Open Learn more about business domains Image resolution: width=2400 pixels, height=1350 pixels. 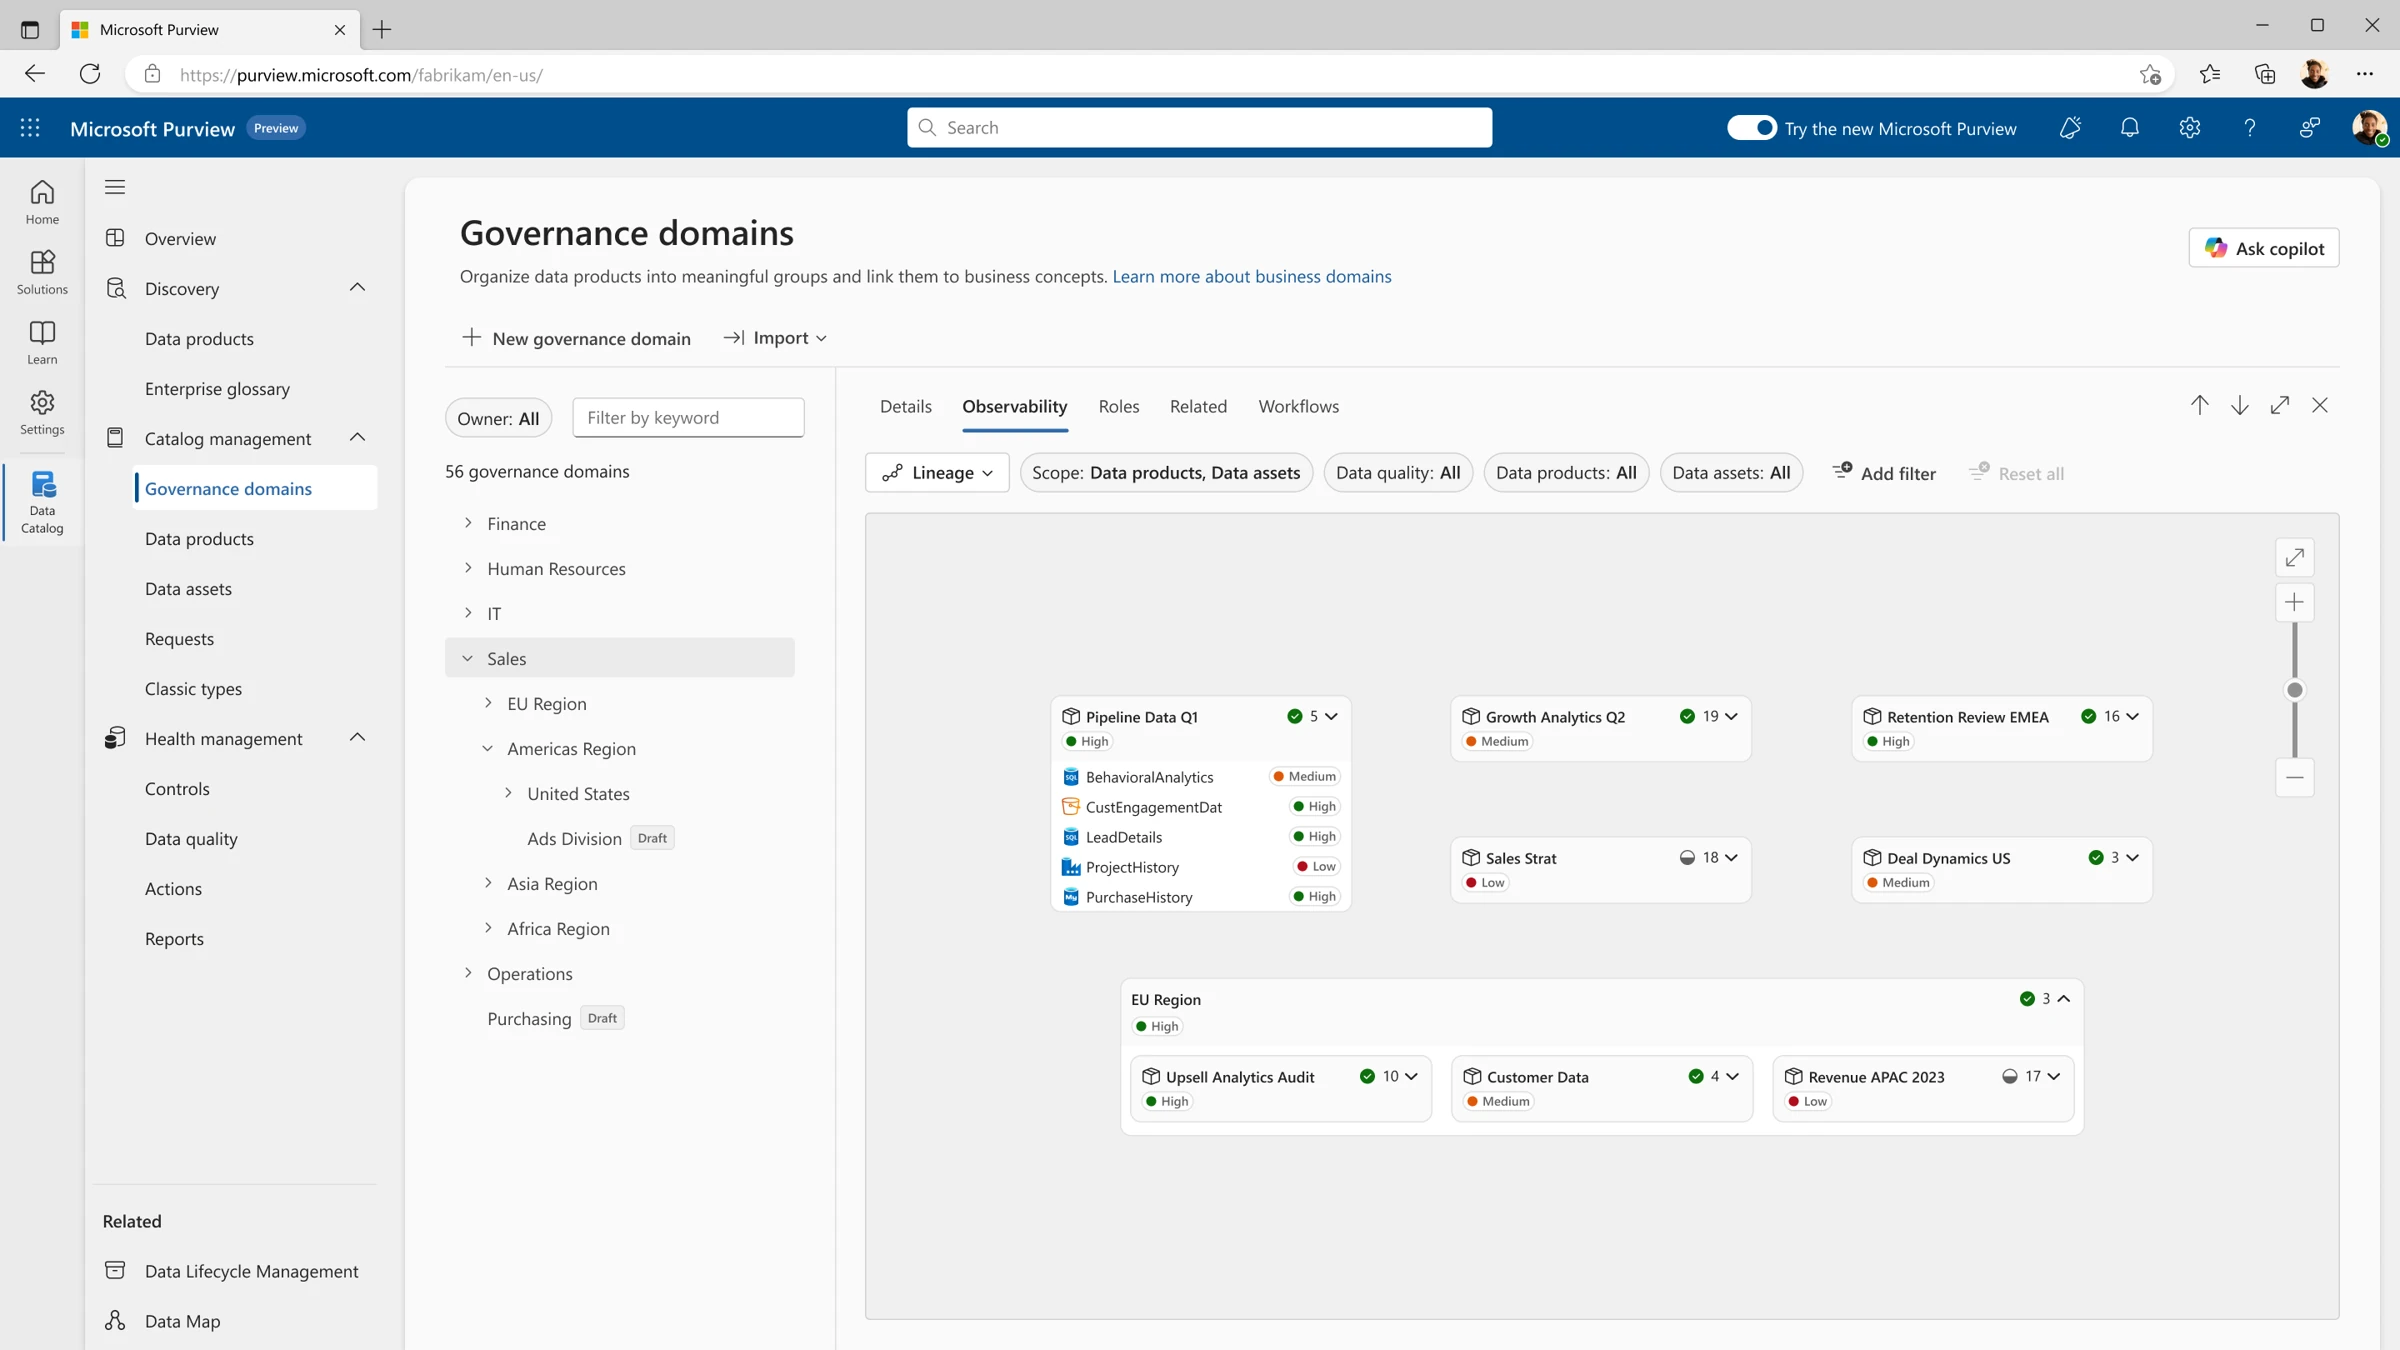(1252, 276)
